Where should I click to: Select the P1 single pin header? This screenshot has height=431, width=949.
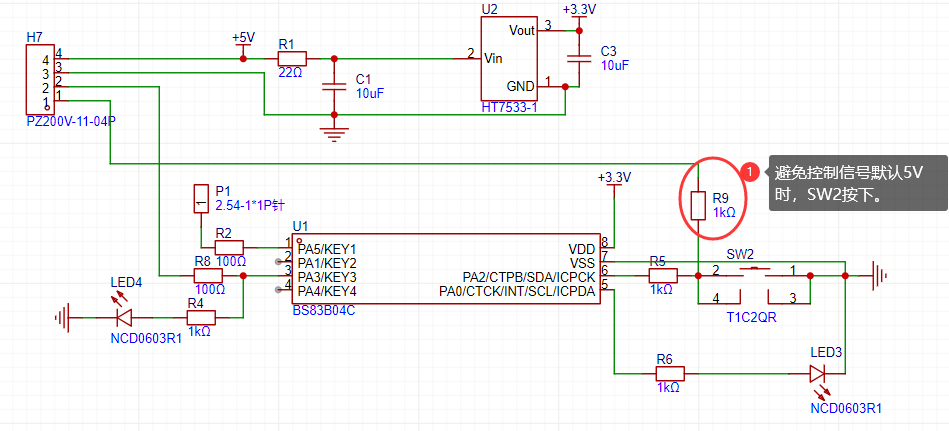[x=202, y=199]
